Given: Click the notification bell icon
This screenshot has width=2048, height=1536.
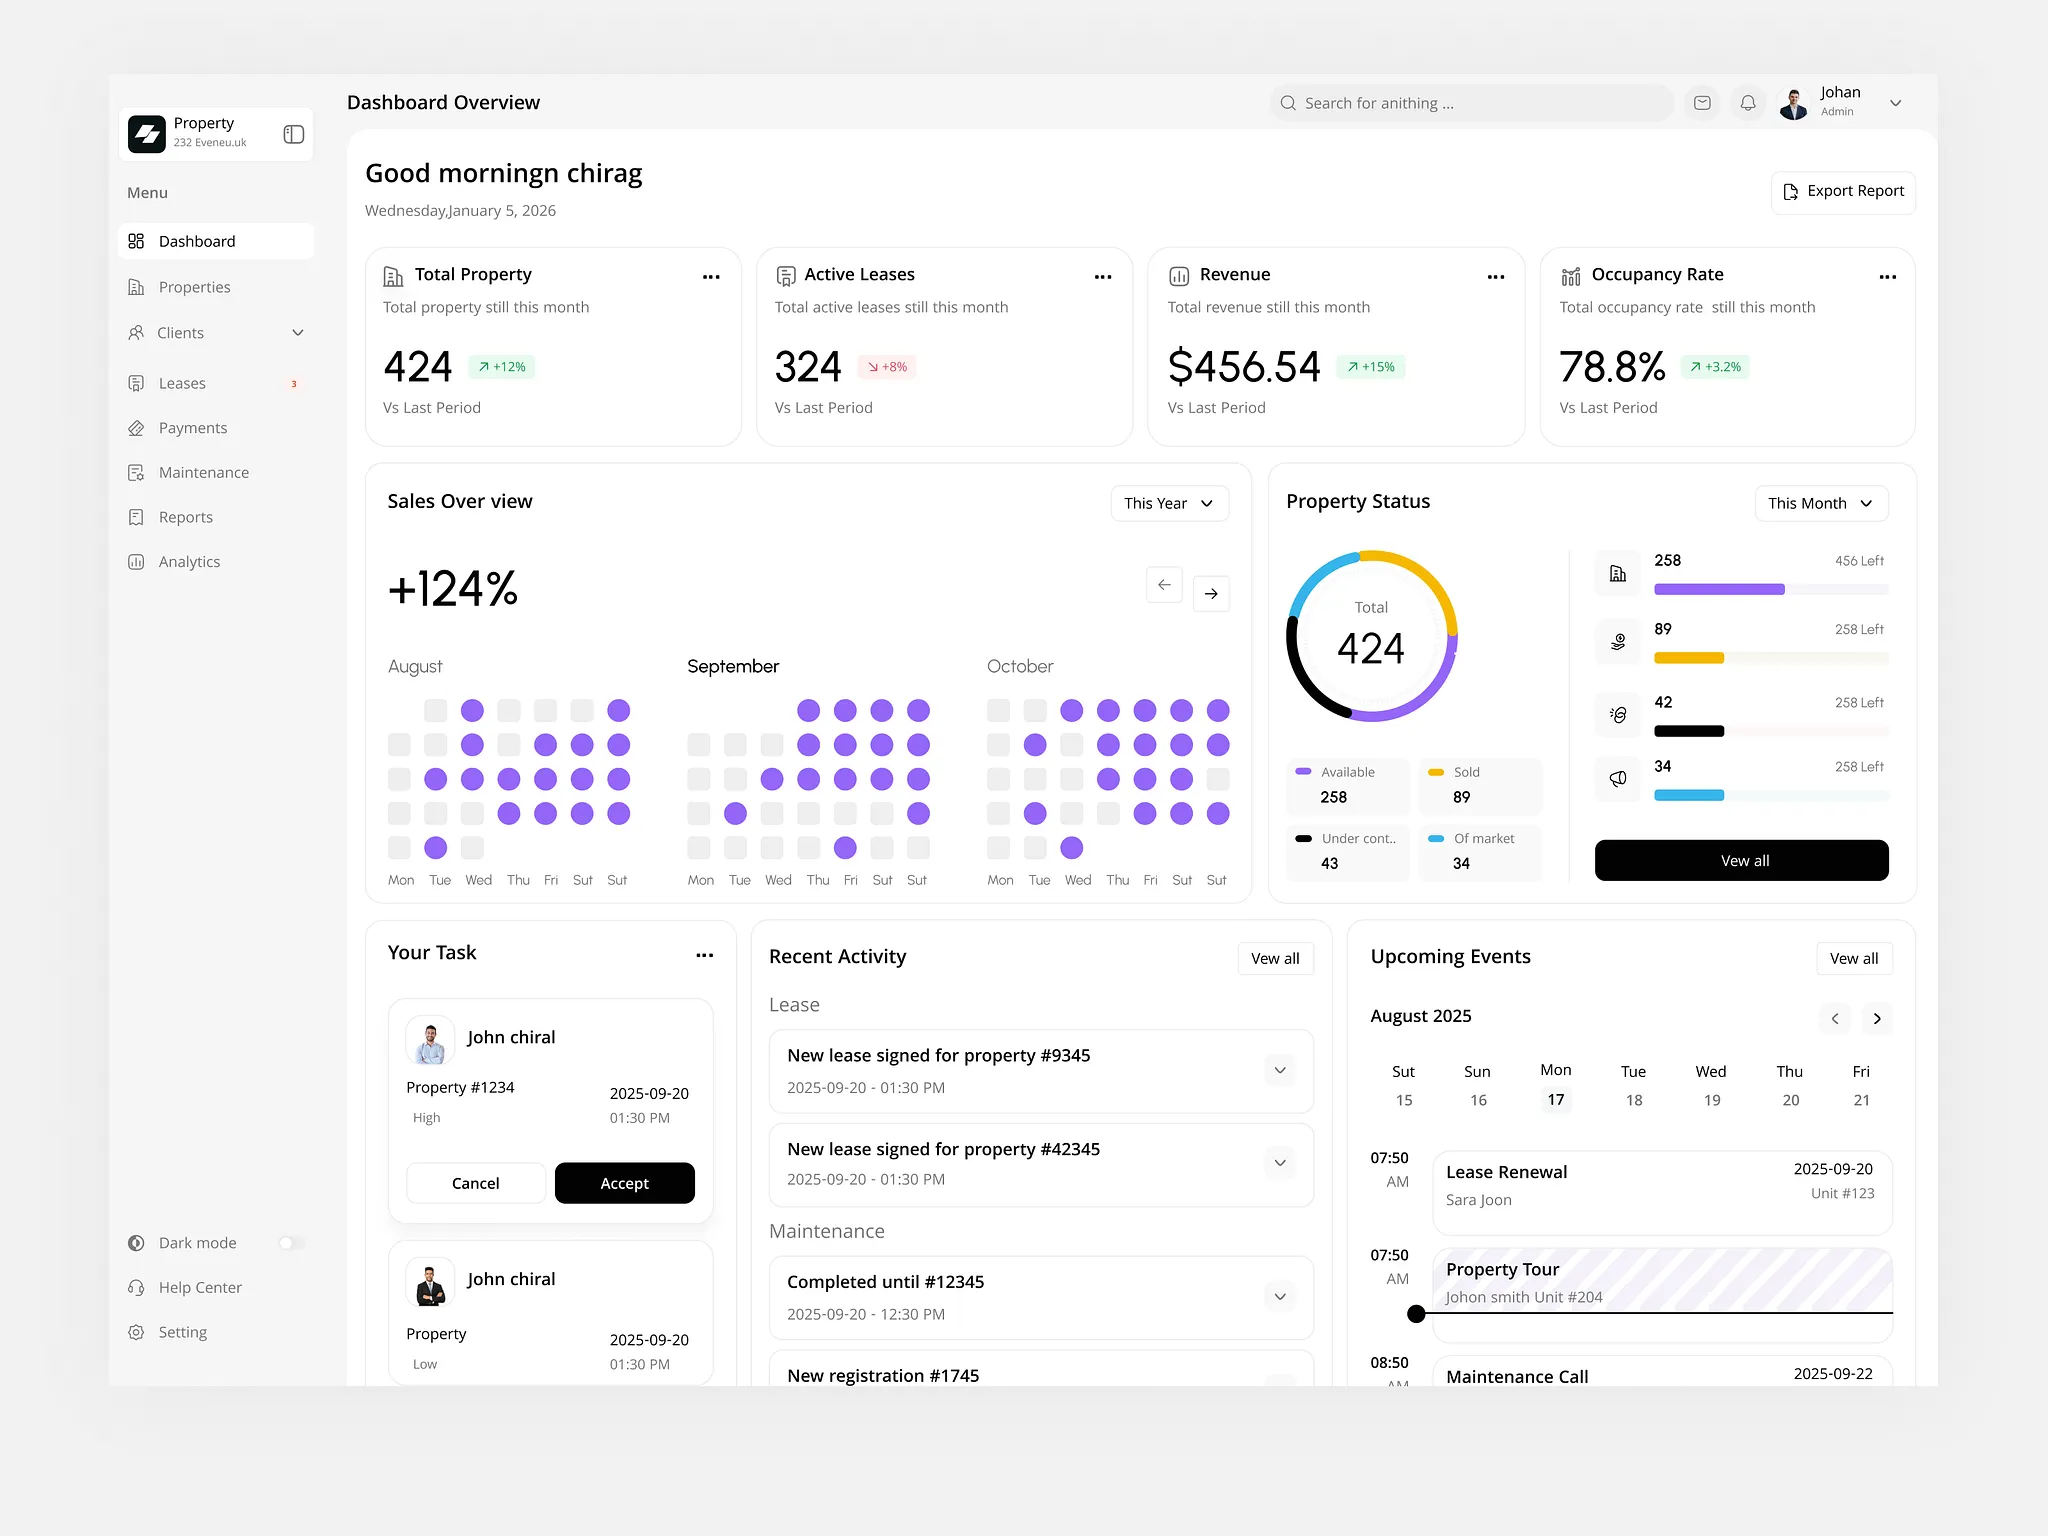Looking at the screenshot, I should coord(1748,102).
